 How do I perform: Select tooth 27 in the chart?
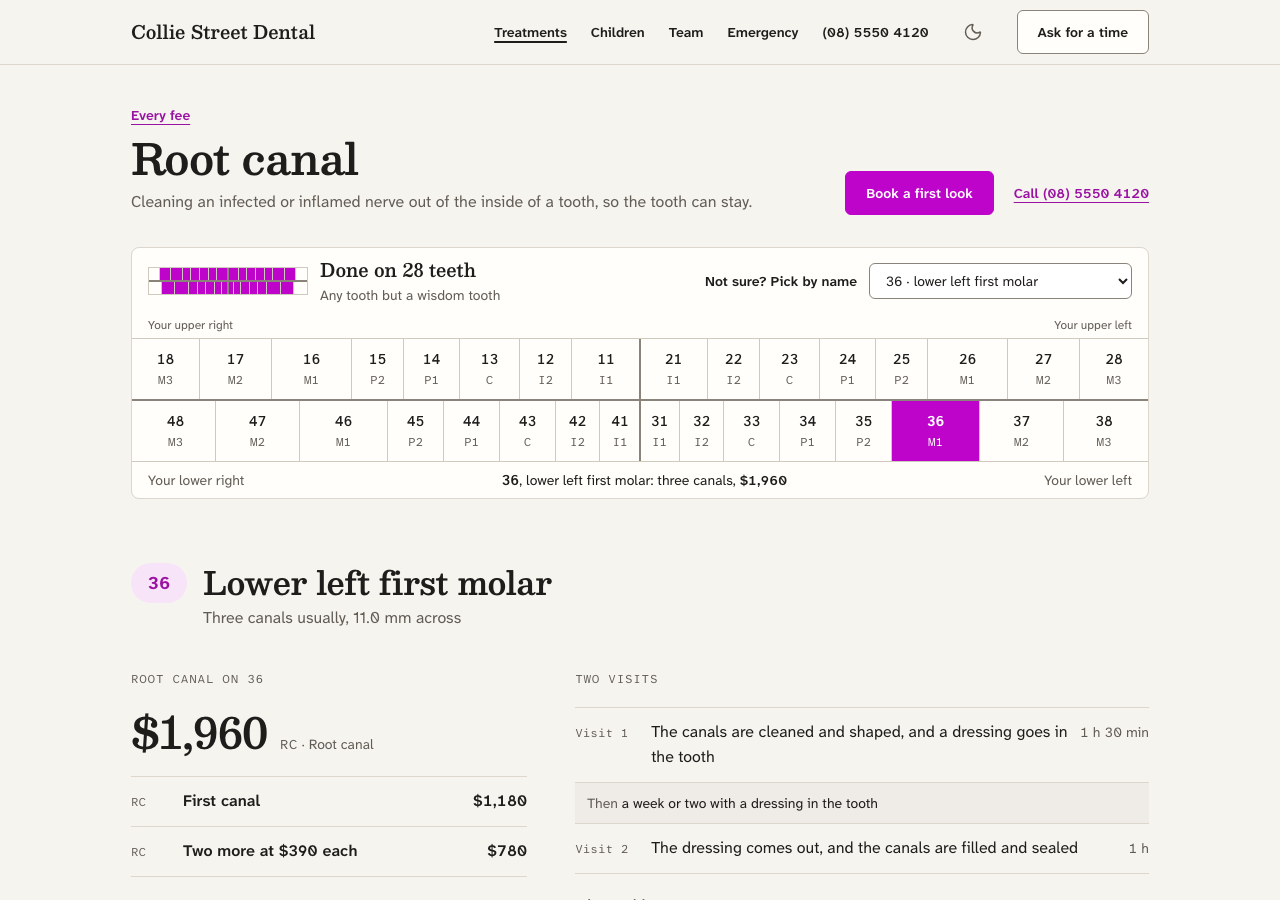coord(1044,369)
